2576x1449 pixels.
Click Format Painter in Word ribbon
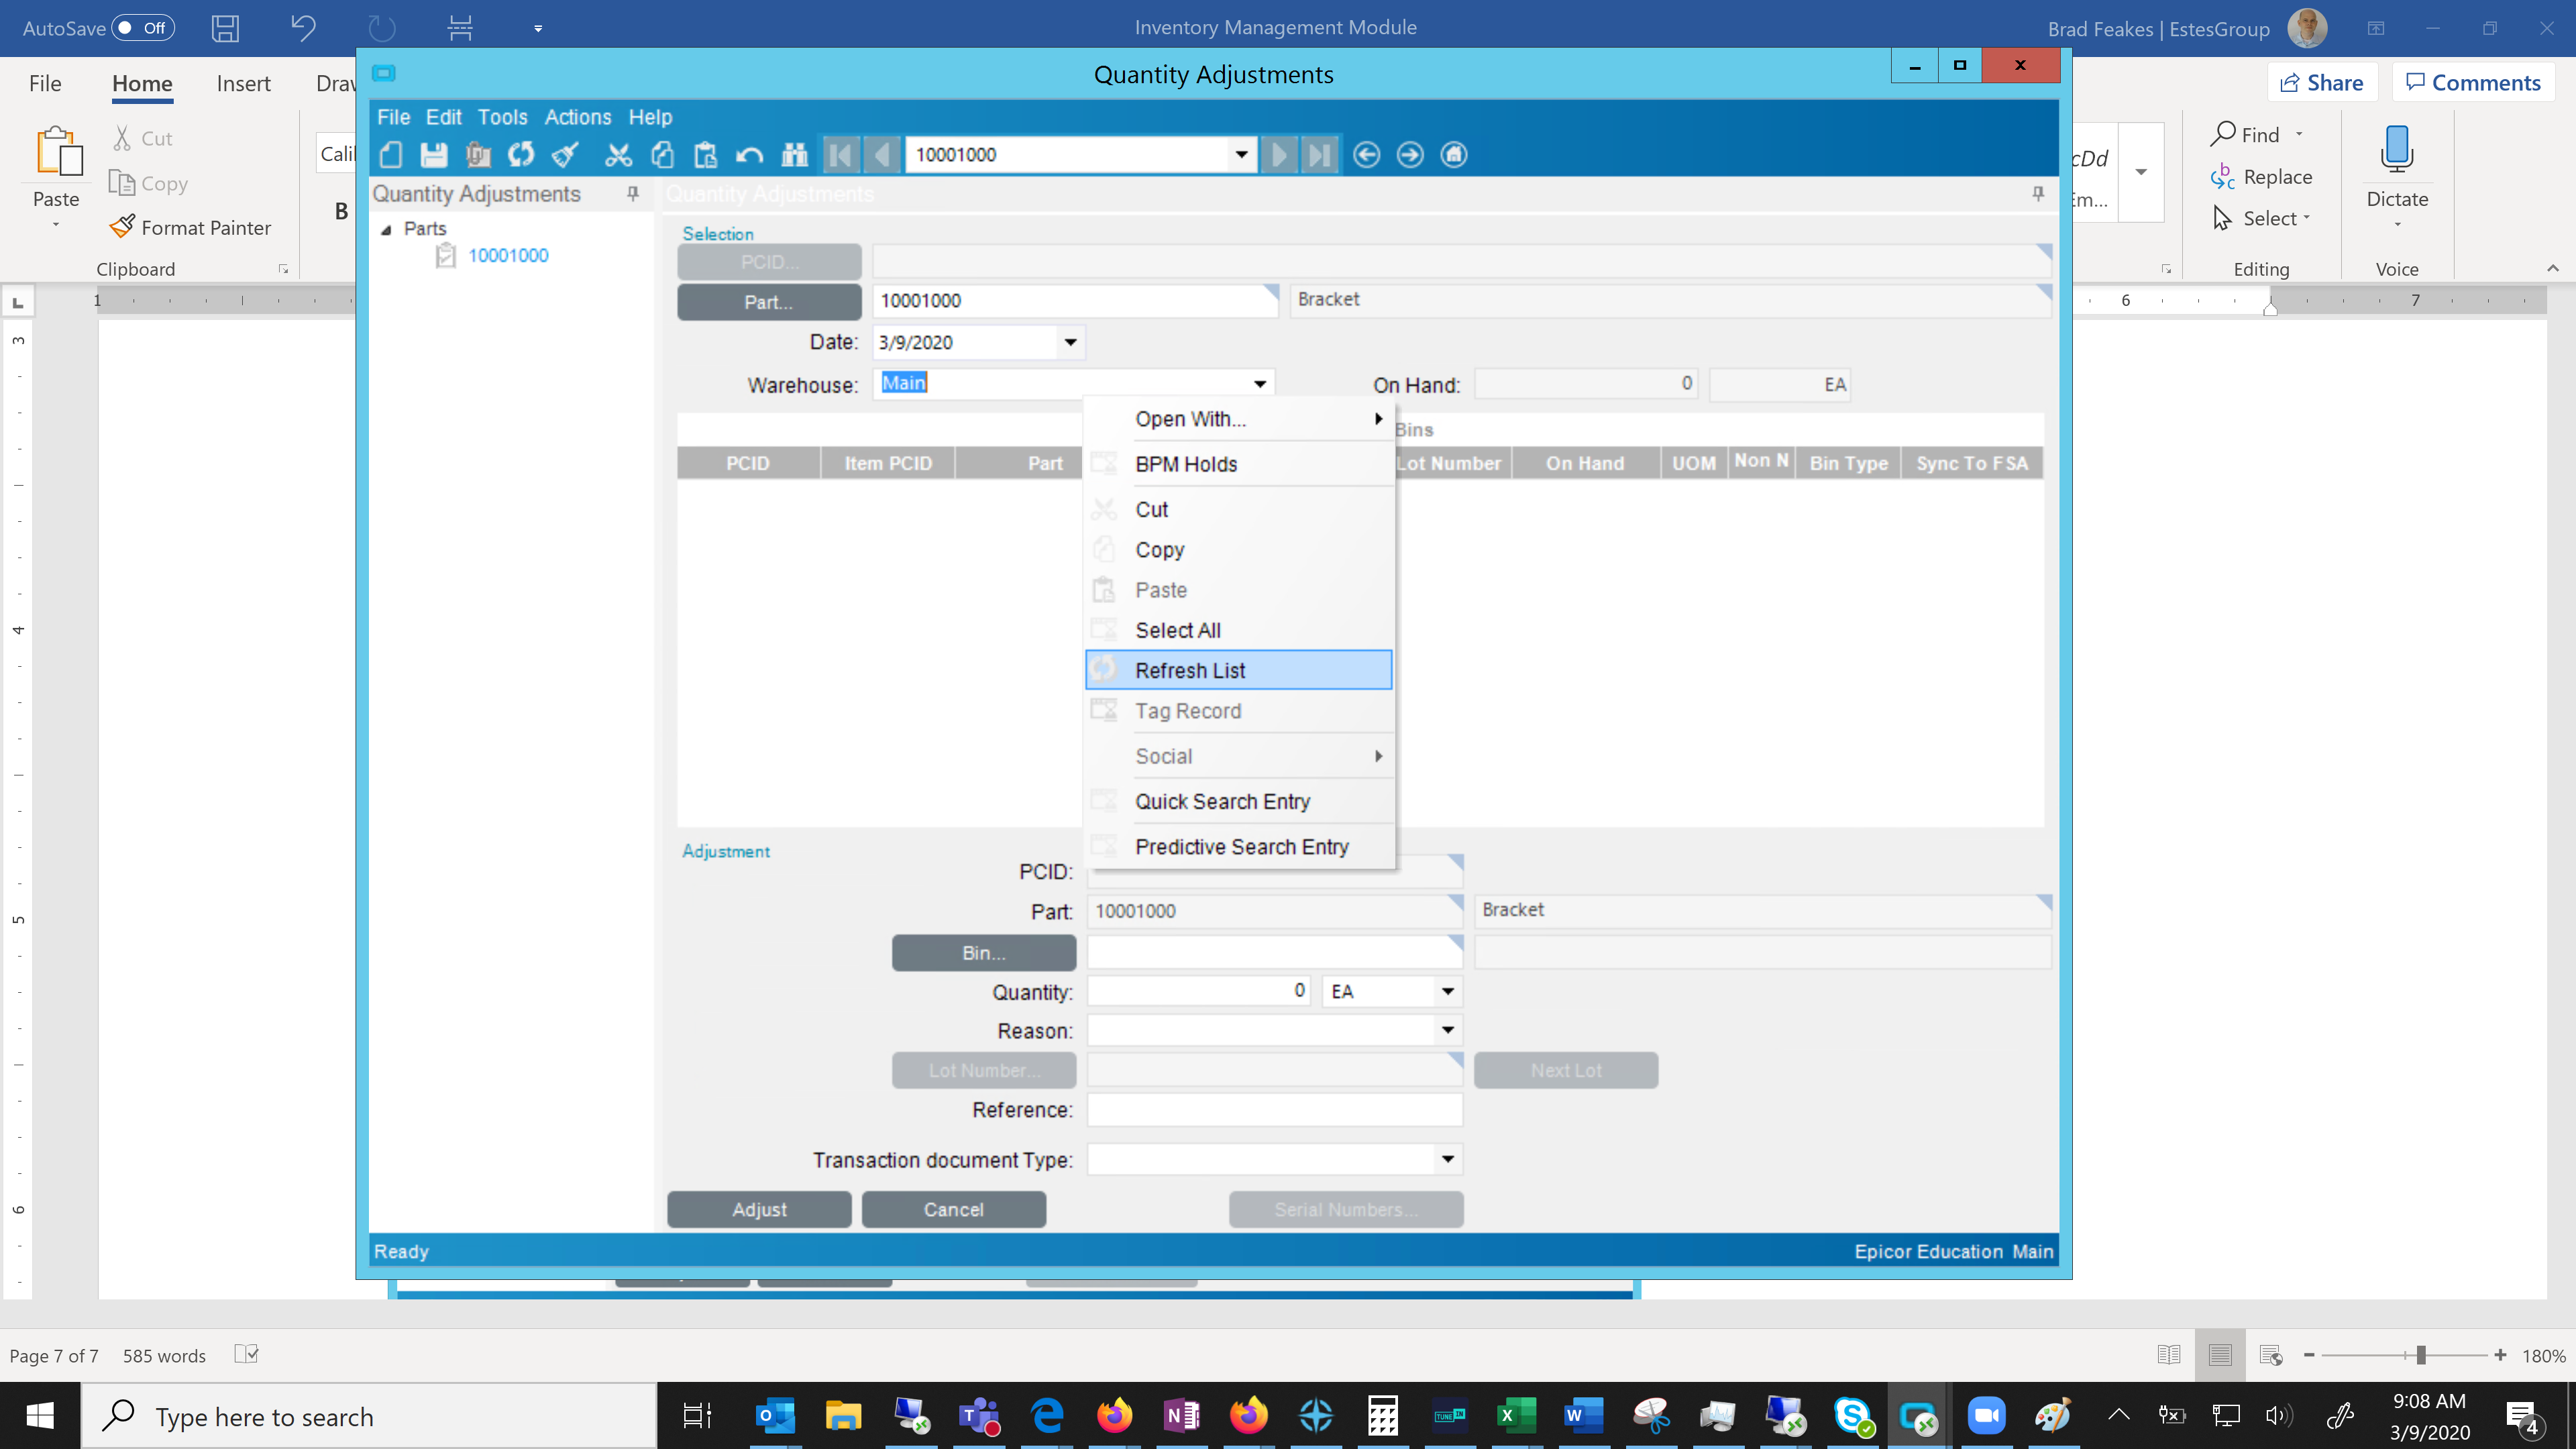(x=190, y=228)
